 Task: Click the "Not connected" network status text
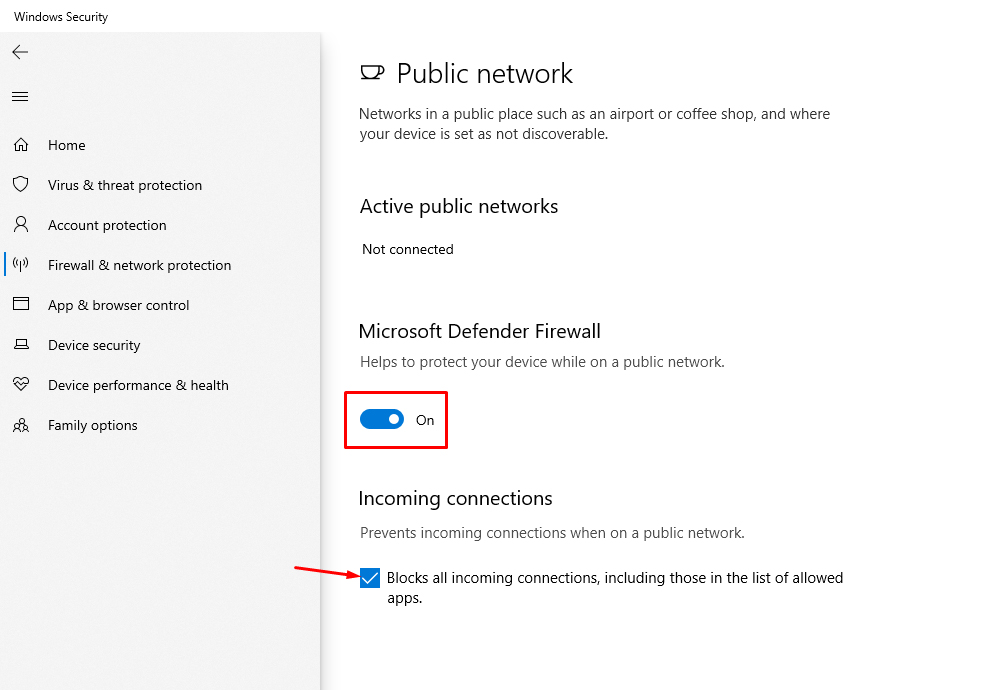408,249
